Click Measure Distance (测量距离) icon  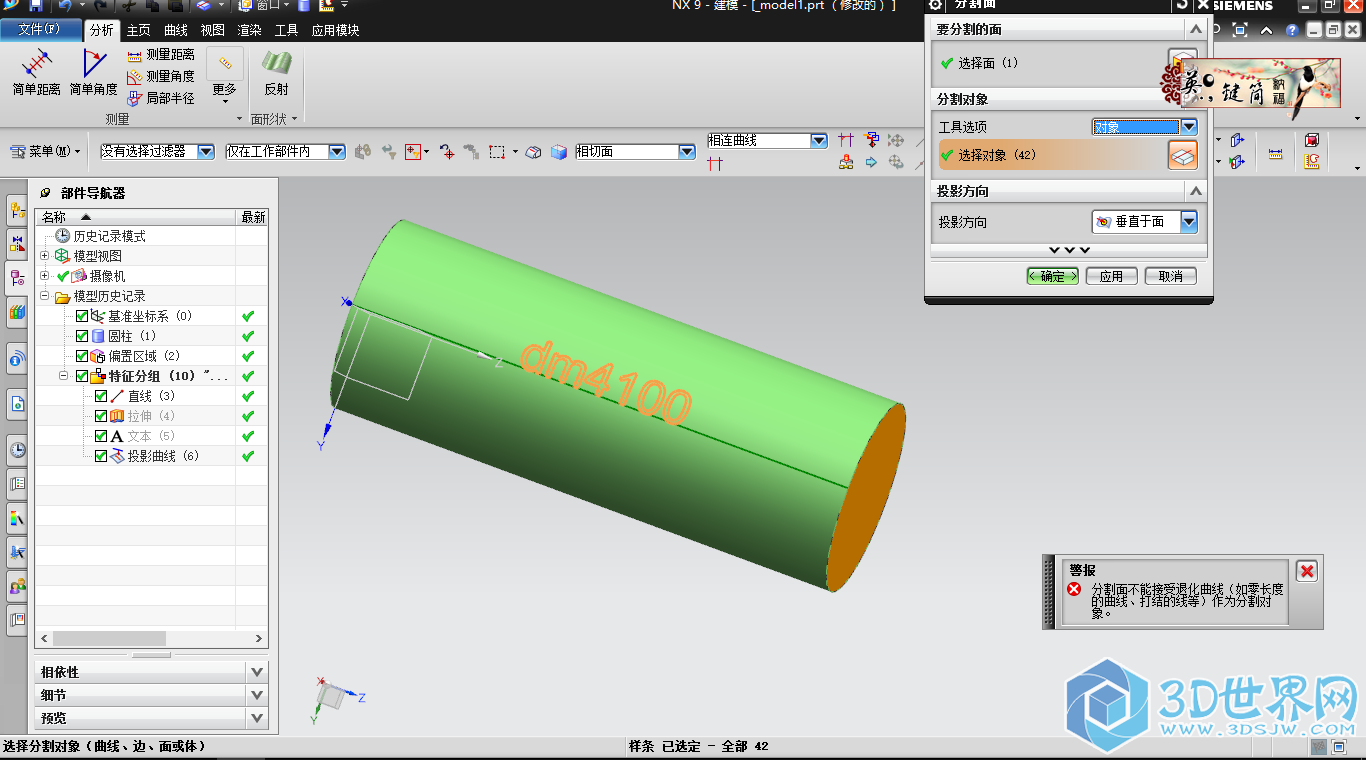135,56
